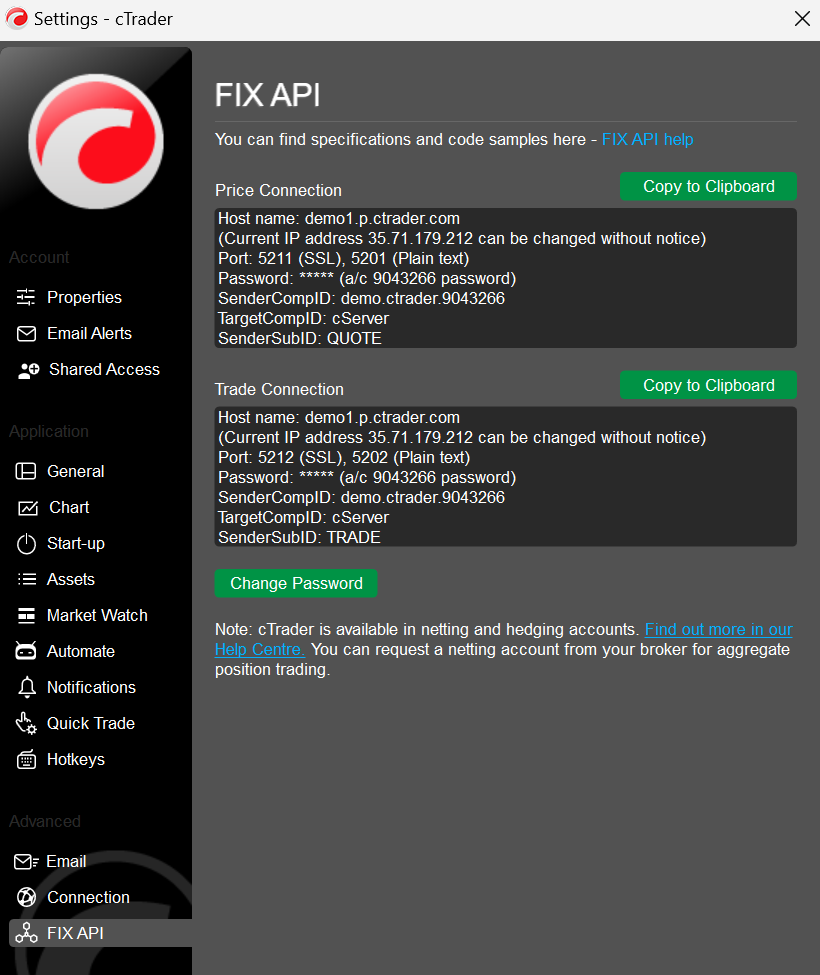Click the Assets list icon

[x=26, y=580]
